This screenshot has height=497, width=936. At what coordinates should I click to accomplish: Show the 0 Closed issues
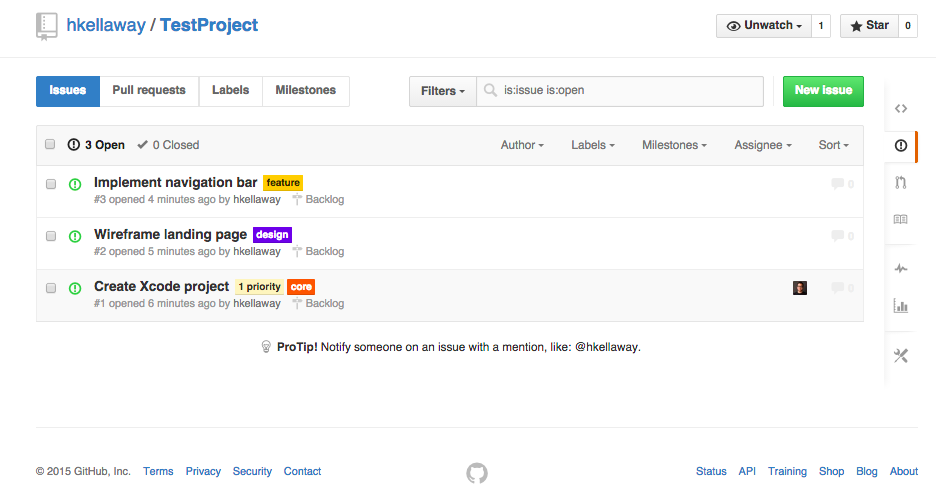(x=168, y=145)
